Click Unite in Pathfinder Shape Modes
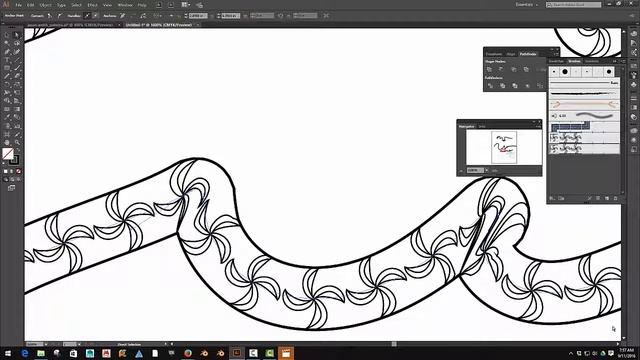Image resolution: width=640 pixels, height=360 pixels. coord(489,69)
